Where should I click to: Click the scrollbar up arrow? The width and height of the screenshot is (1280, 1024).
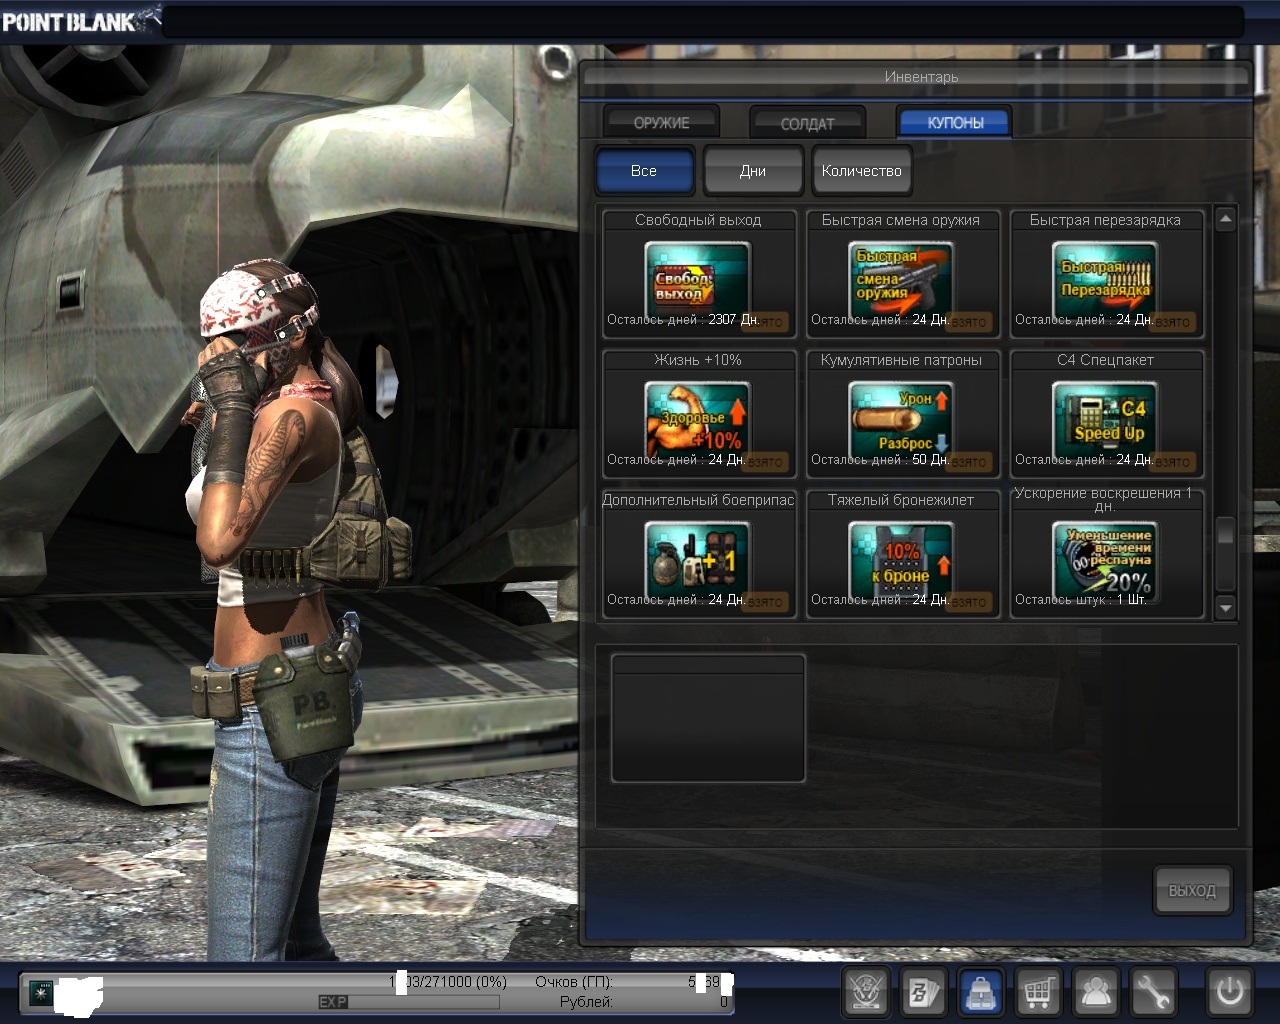tap(1226, 219)
